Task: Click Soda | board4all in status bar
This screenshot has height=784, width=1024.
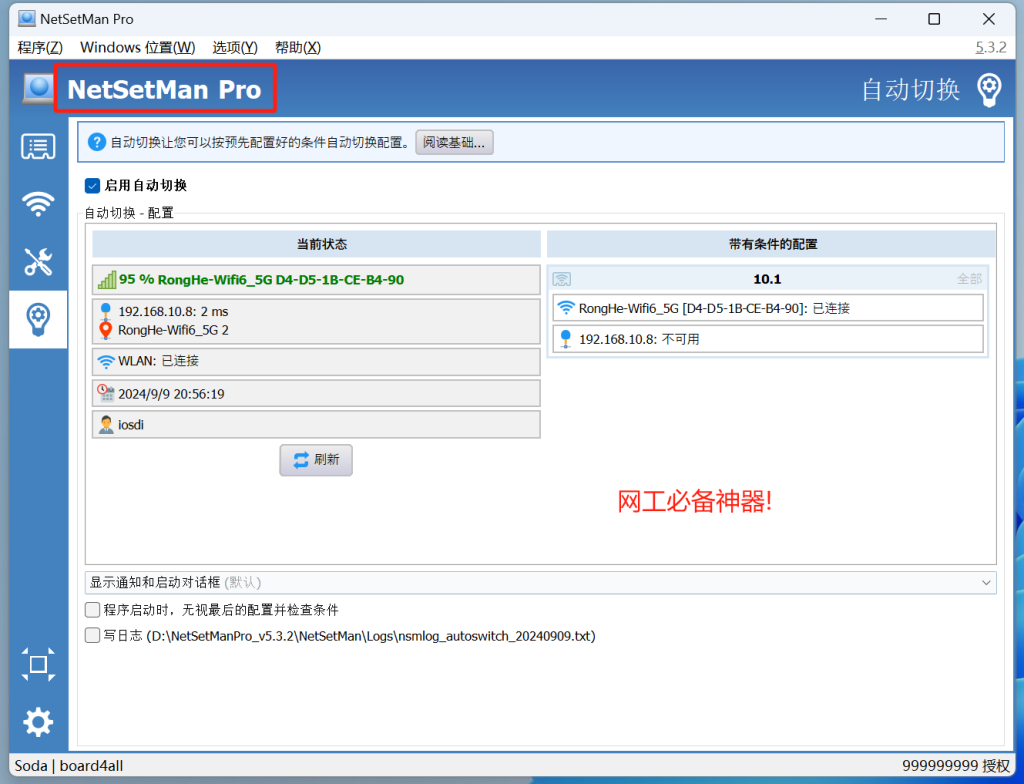Action: point(69,766)
